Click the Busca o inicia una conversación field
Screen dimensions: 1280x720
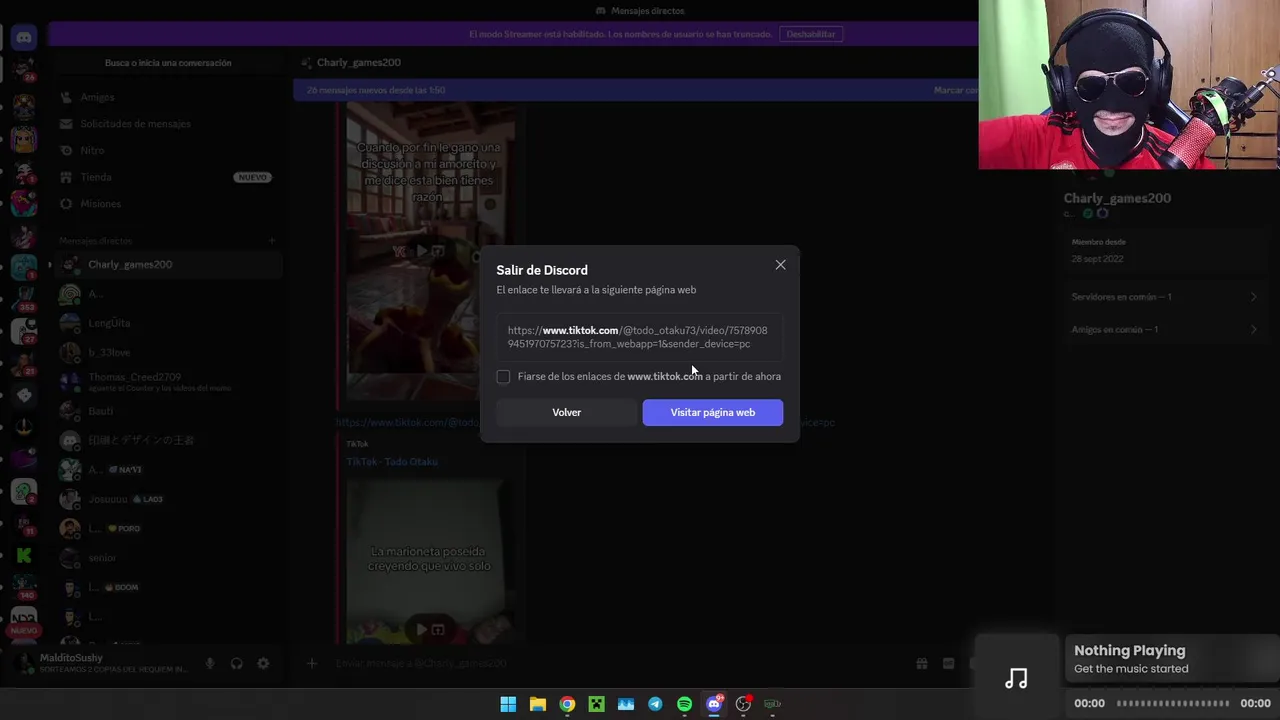(168, 63)
